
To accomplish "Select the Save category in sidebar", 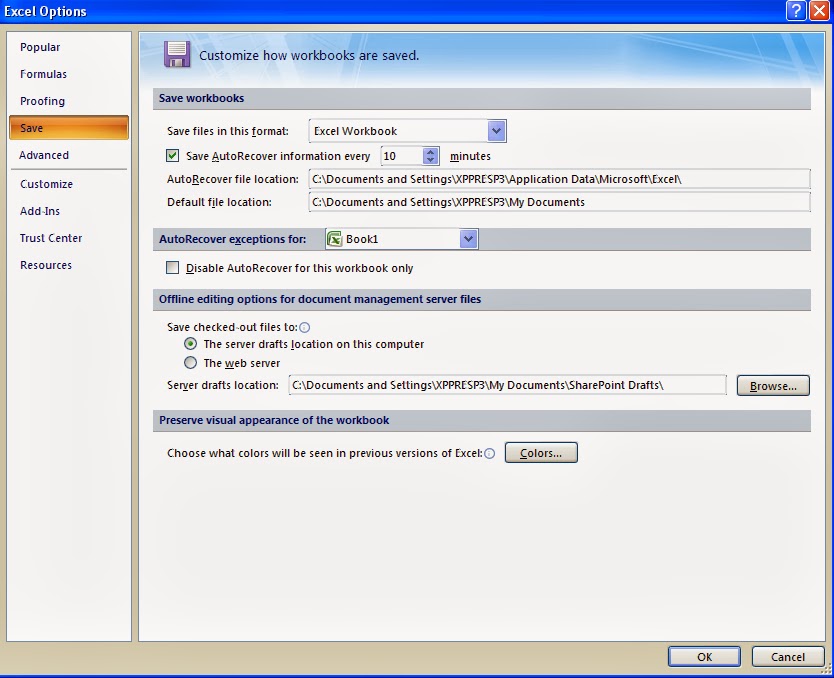I will [69, 128].
